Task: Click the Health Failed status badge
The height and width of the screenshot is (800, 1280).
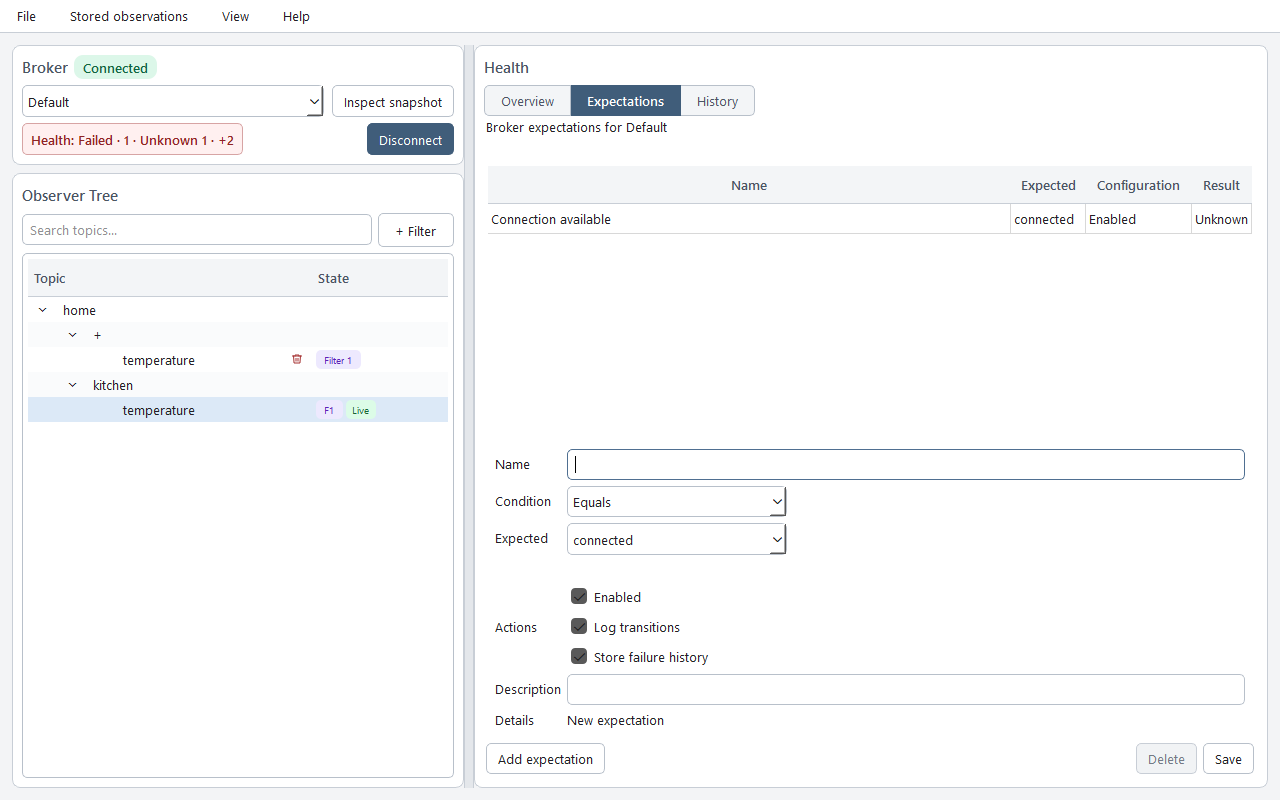Action: click(x=132, y=140)
